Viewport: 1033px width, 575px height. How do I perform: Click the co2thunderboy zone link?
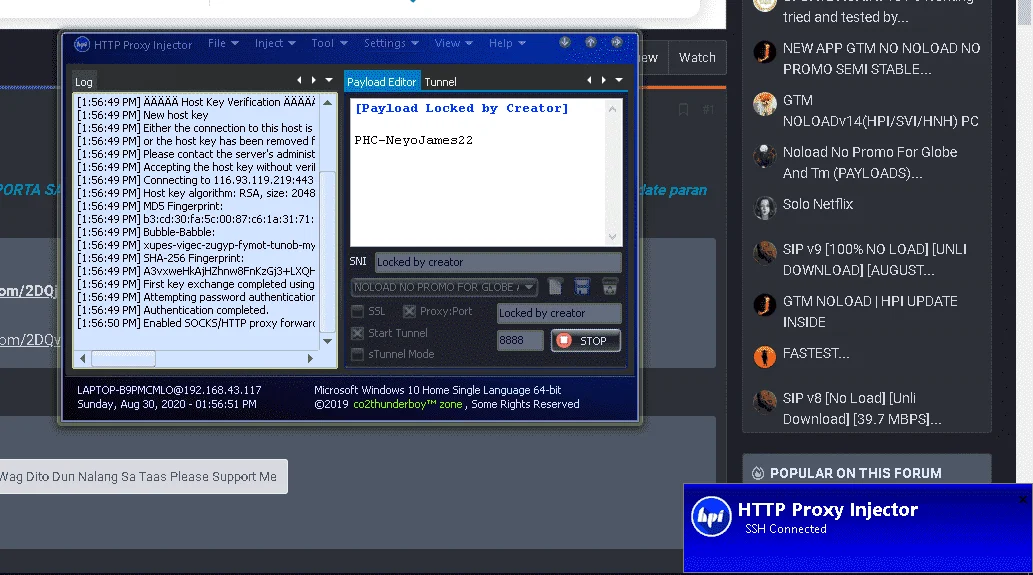click(408, 404)
